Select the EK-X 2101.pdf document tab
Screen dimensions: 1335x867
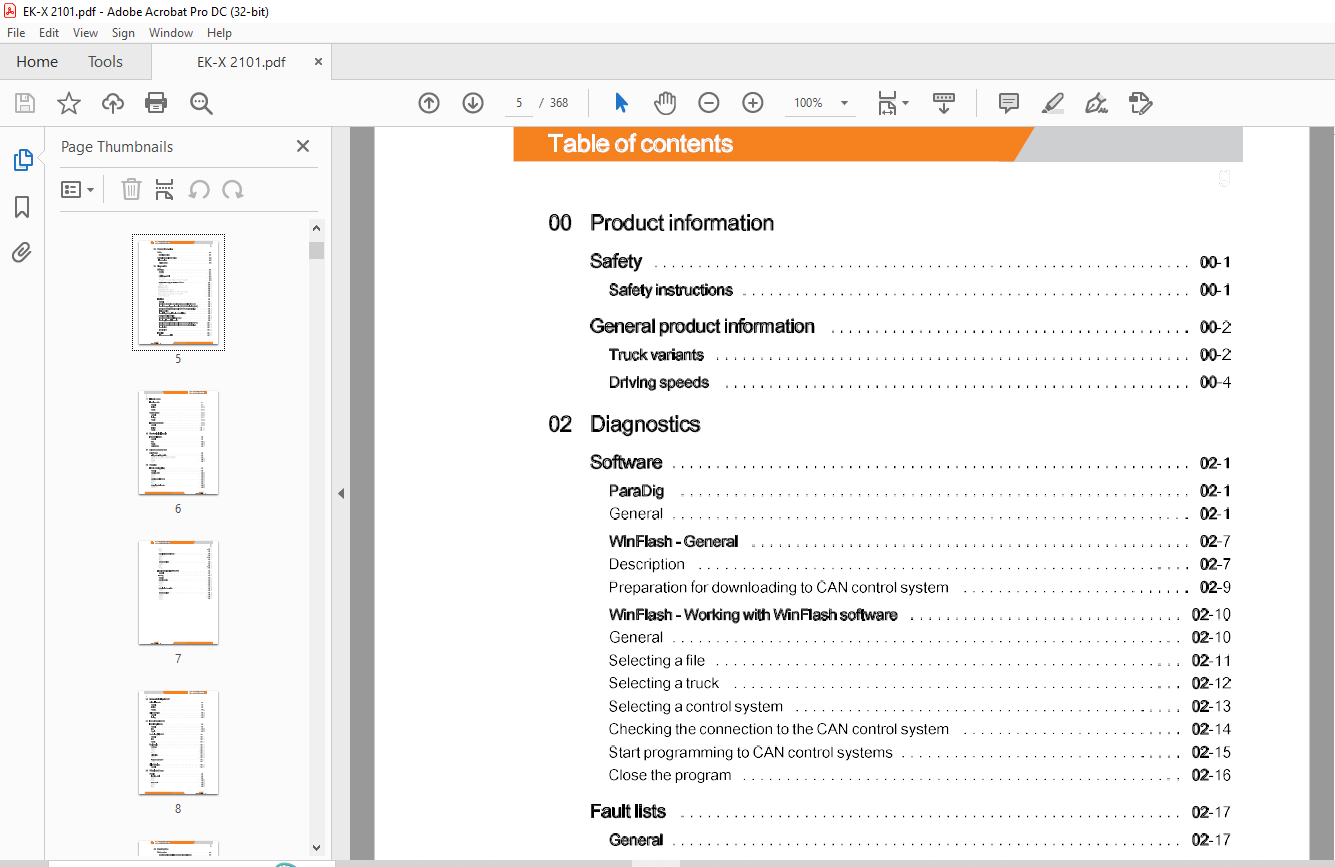tap(241, 62)
